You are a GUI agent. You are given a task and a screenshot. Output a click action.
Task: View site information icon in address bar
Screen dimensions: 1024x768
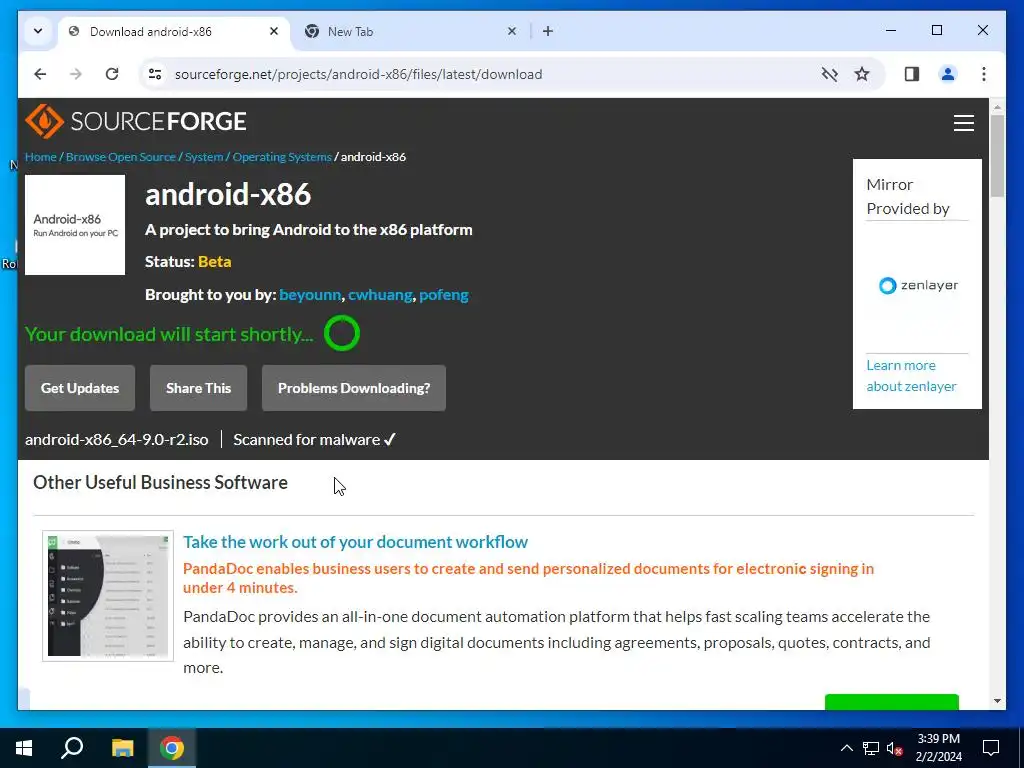click(155, 74)
